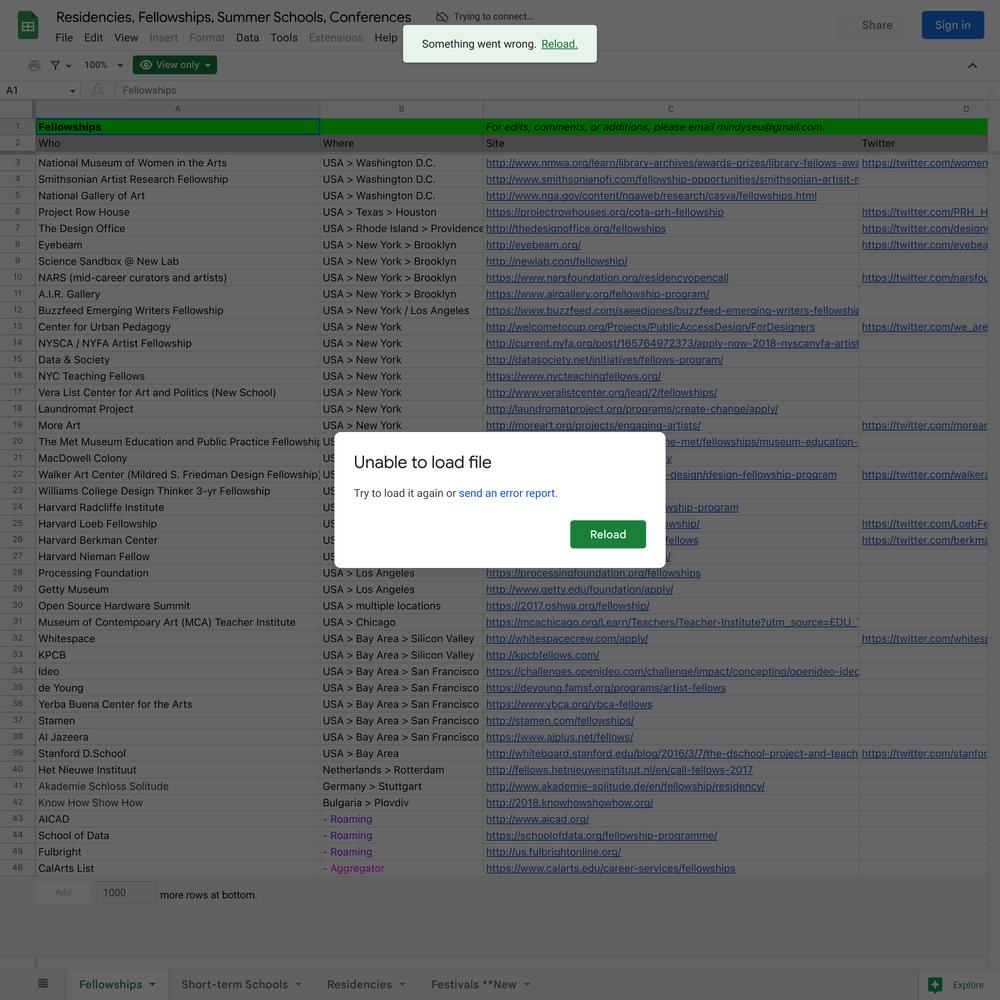1000x1000 pixels.
Task: Collapse the toolbar with the up chevron
Action: click(972, 65)
